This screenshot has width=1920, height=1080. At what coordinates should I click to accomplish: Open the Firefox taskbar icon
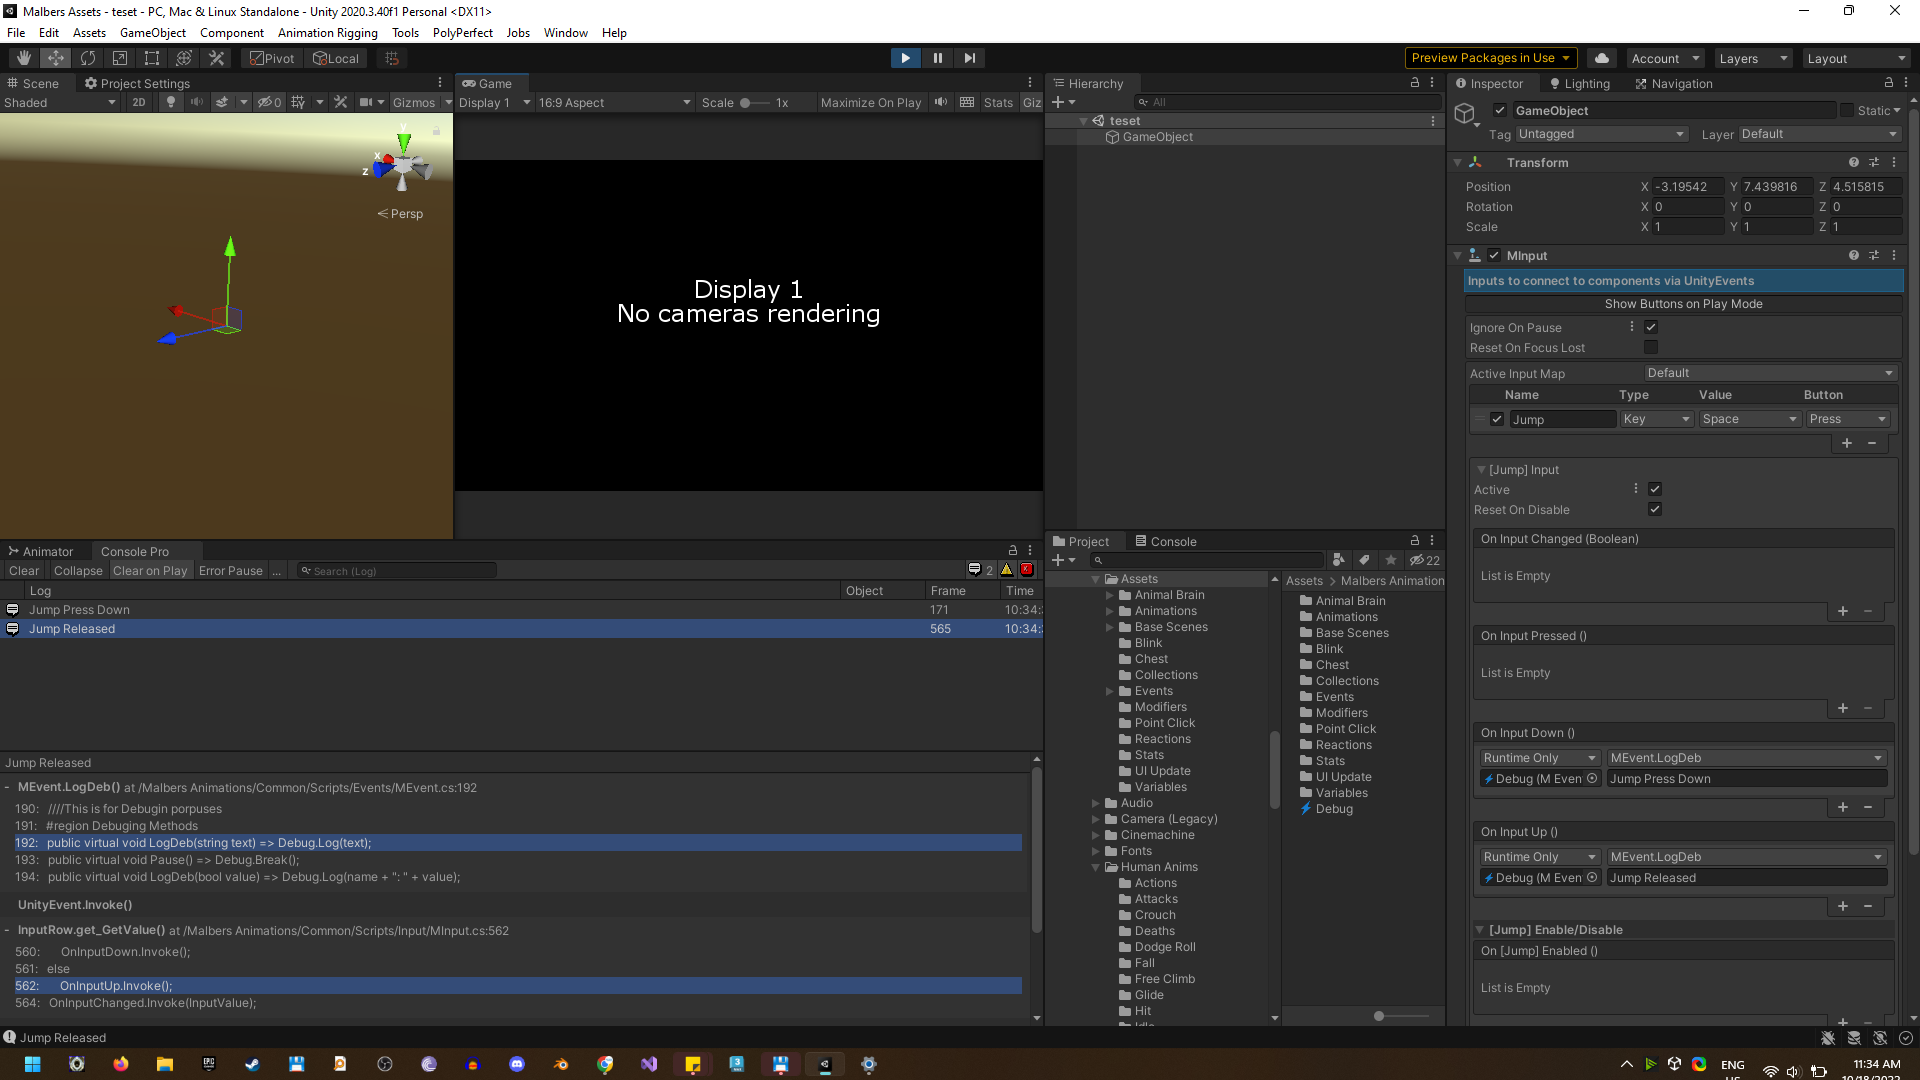(x=121, y=1064)
